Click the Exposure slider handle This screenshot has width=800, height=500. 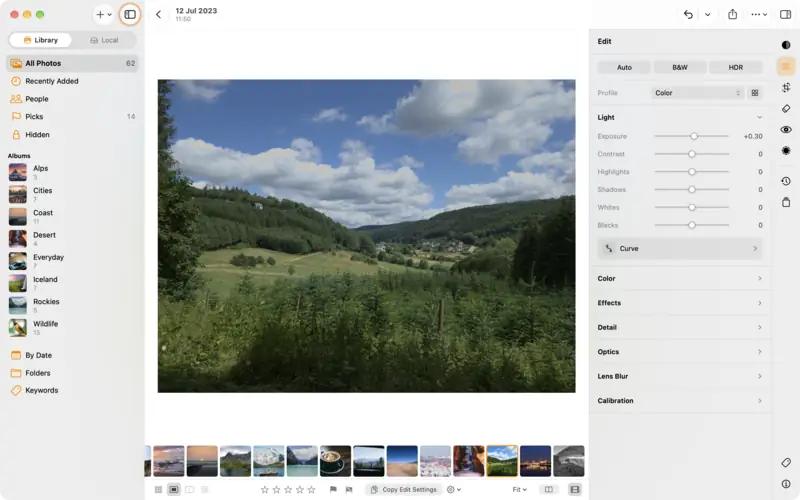point(694,136)
